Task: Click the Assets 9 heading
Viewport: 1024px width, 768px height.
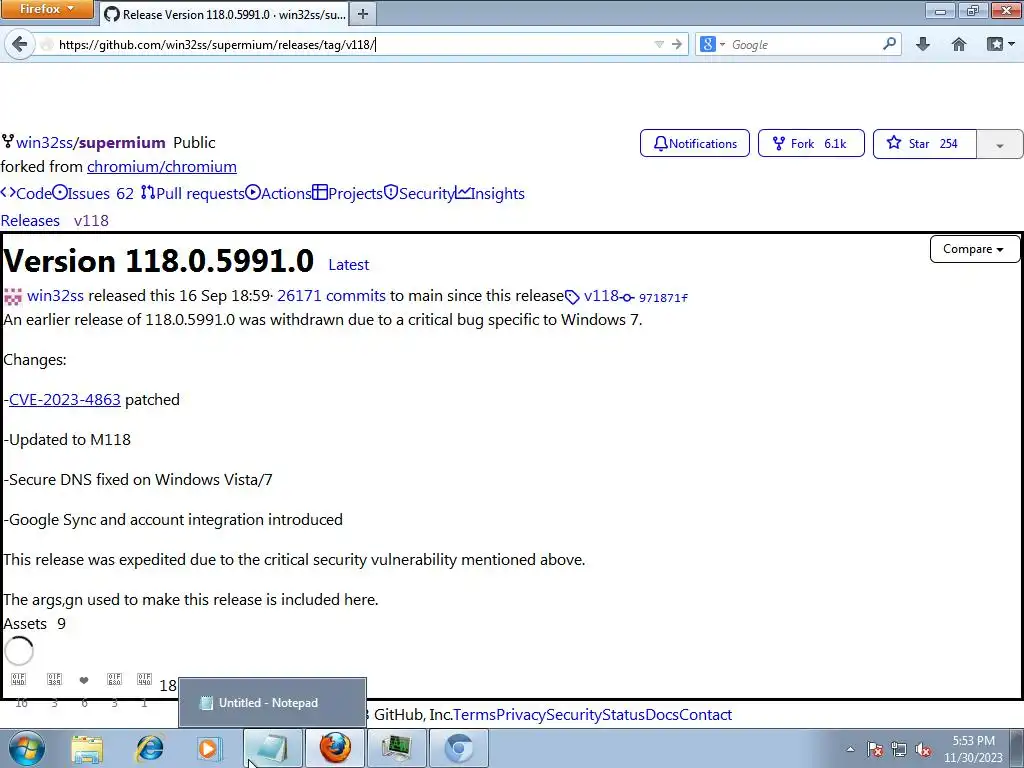Action: (35, 624)
